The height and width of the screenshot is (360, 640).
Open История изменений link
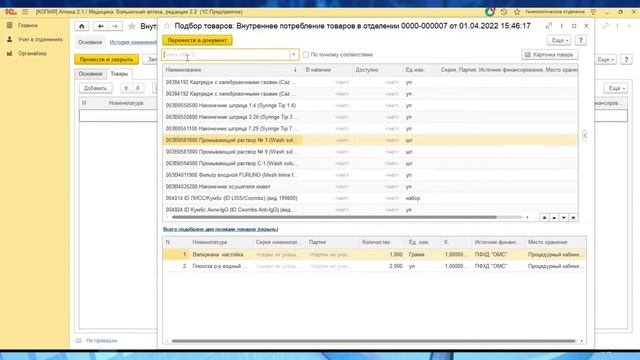coord(133,42)
